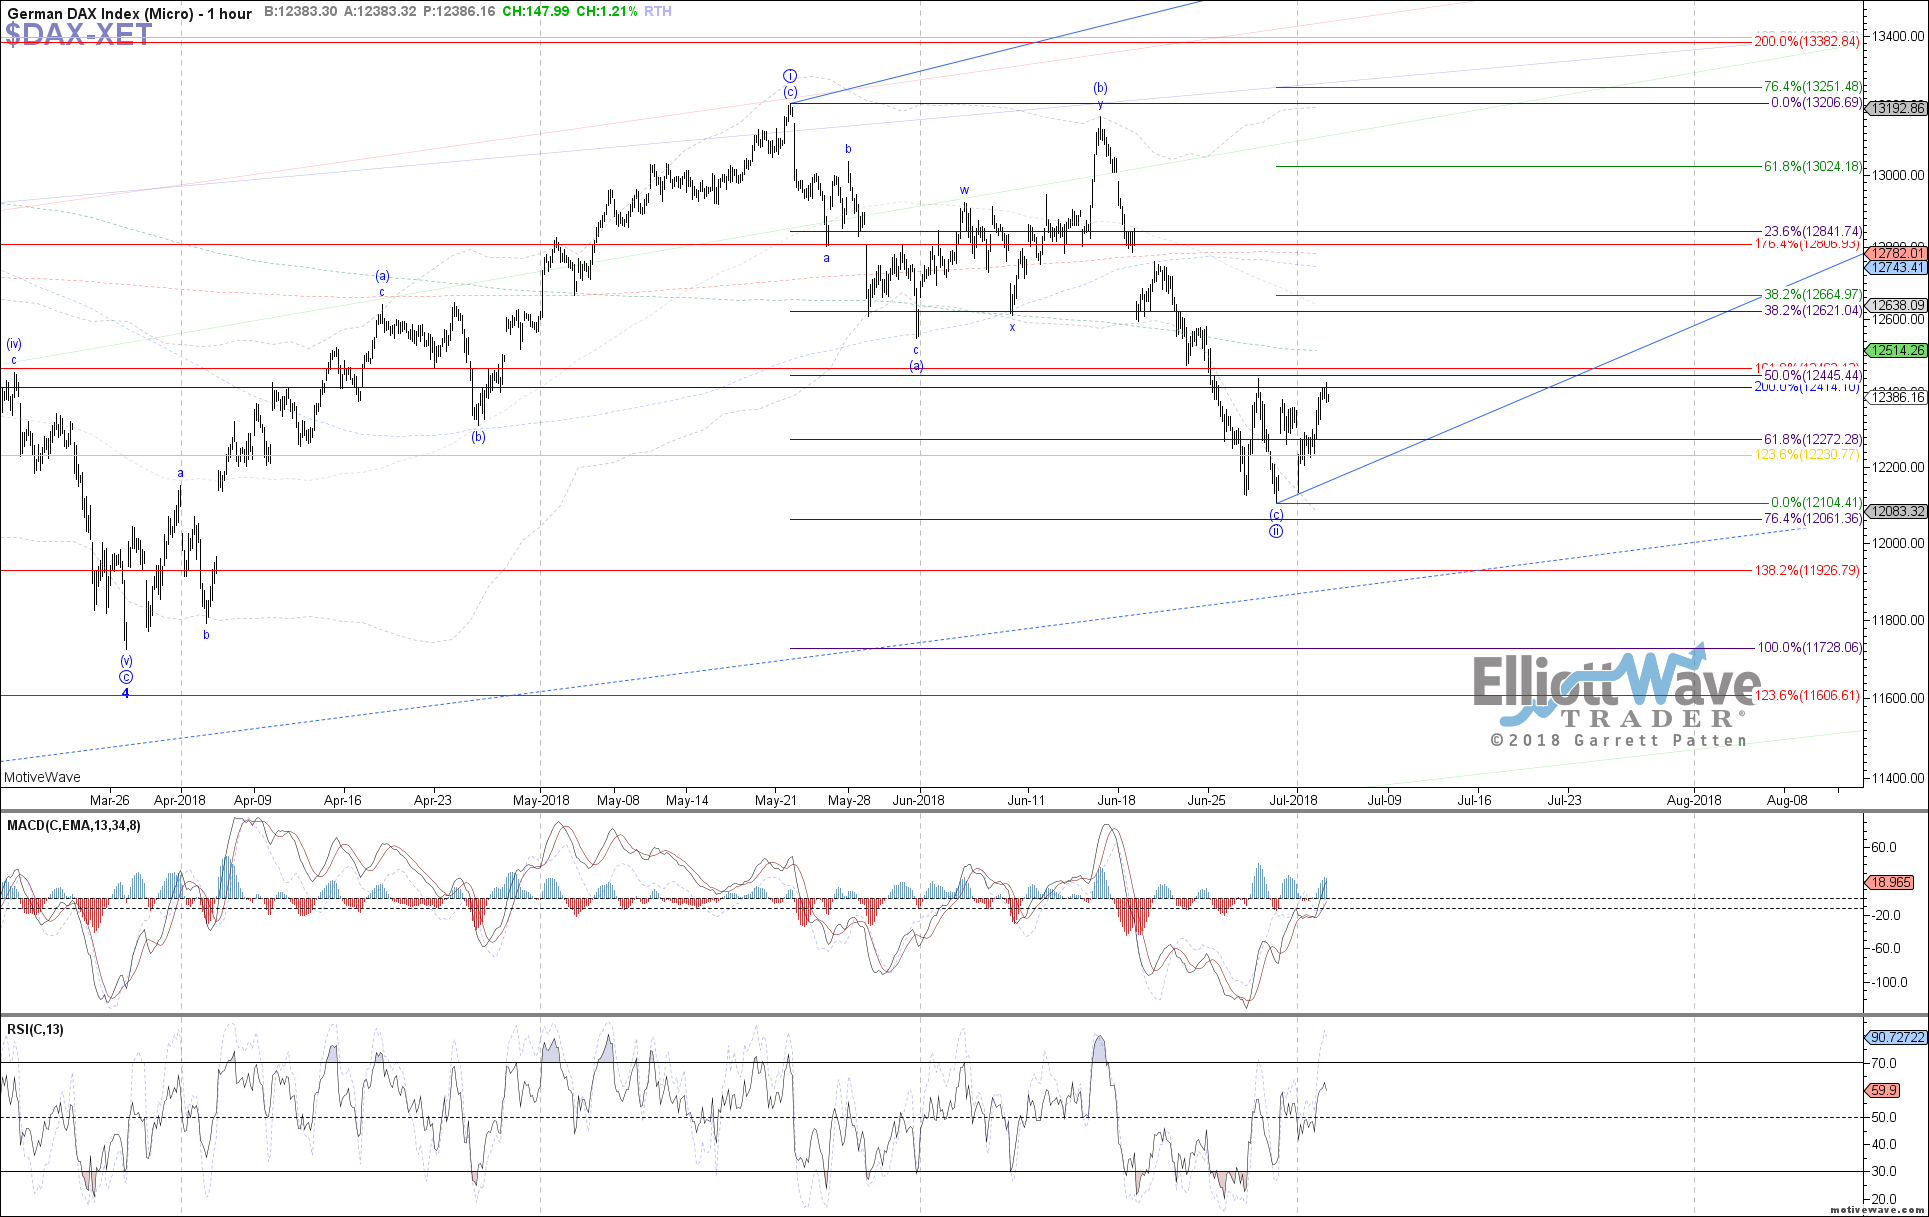This screenshot has height=1217, width=1929.
Task: Select the red 12782.01 price tag
Action: click(x=1897, y=254)
